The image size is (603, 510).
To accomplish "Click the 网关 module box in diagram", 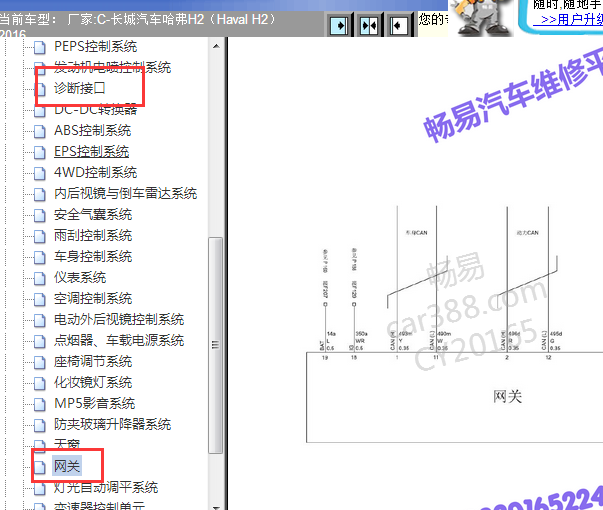I will (x=455, y=397).
